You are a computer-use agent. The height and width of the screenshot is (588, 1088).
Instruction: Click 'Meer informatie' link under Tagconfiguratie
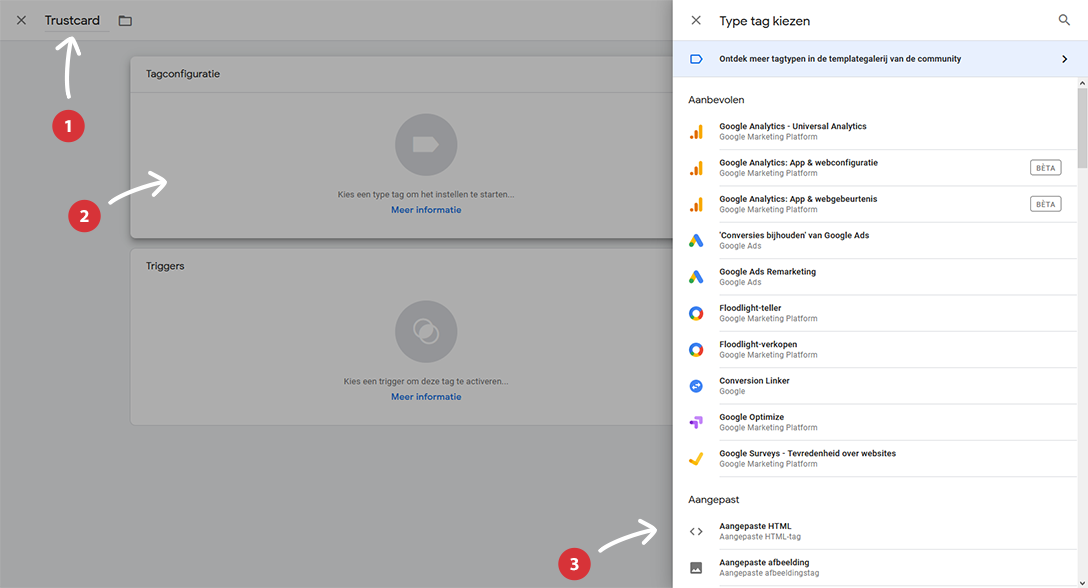click(x=426, y=210)
